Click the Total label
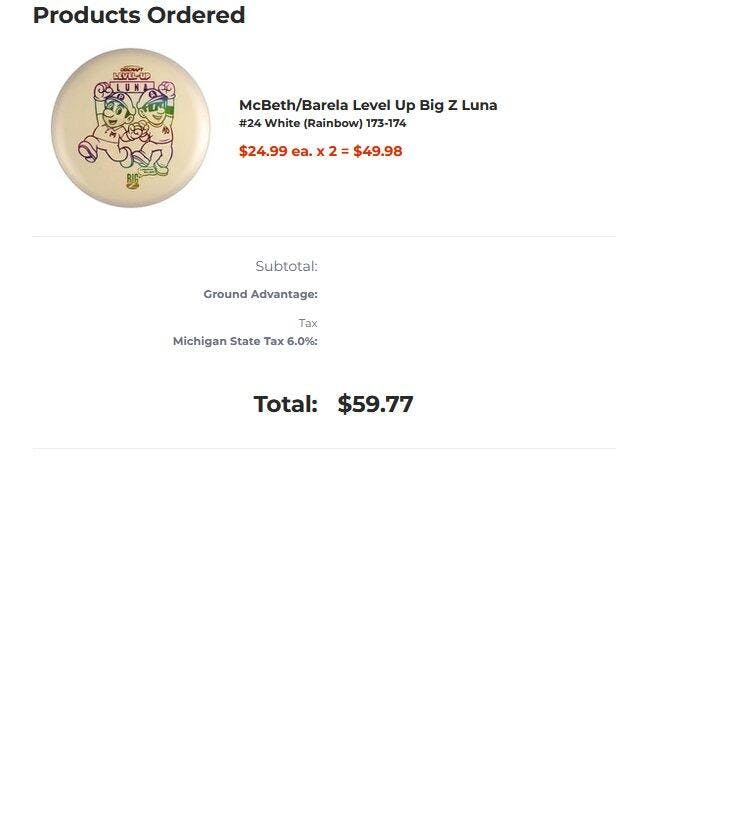This screenshot has width=754, height=827. coord(286,404)
